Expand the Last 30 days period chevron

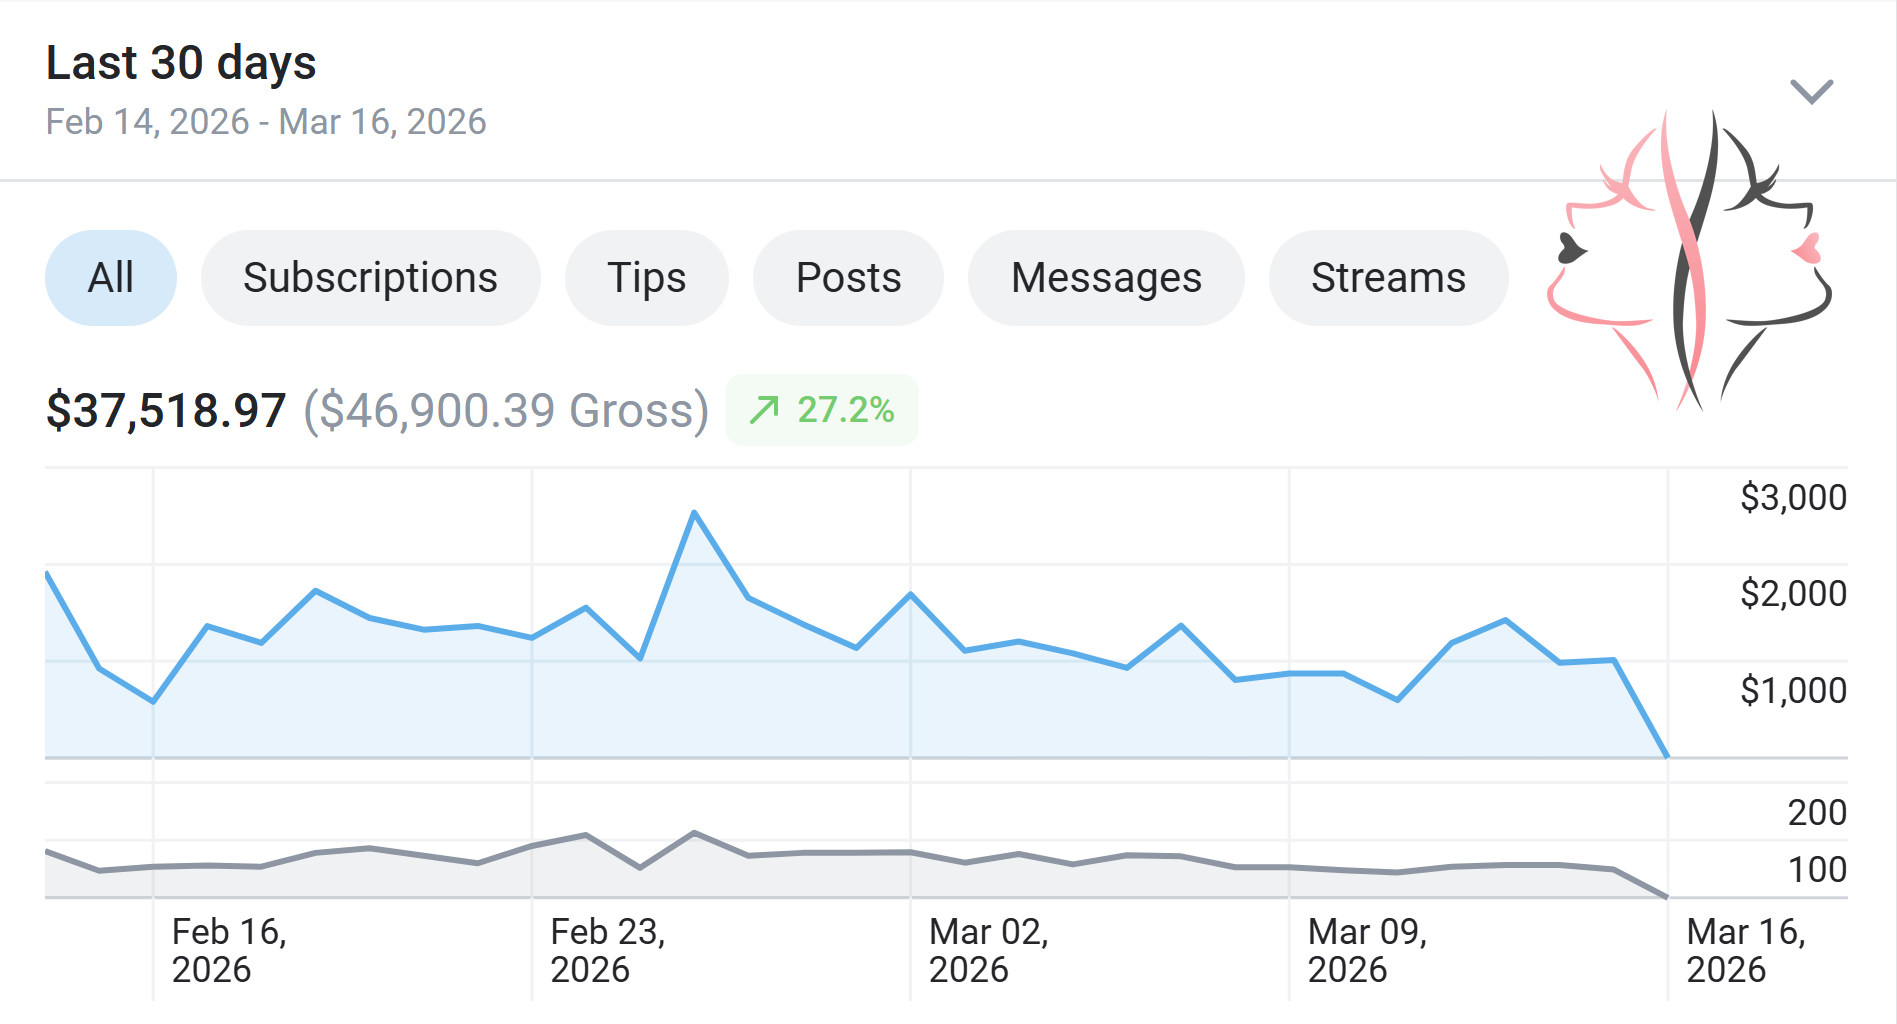tap(1810, 92)
